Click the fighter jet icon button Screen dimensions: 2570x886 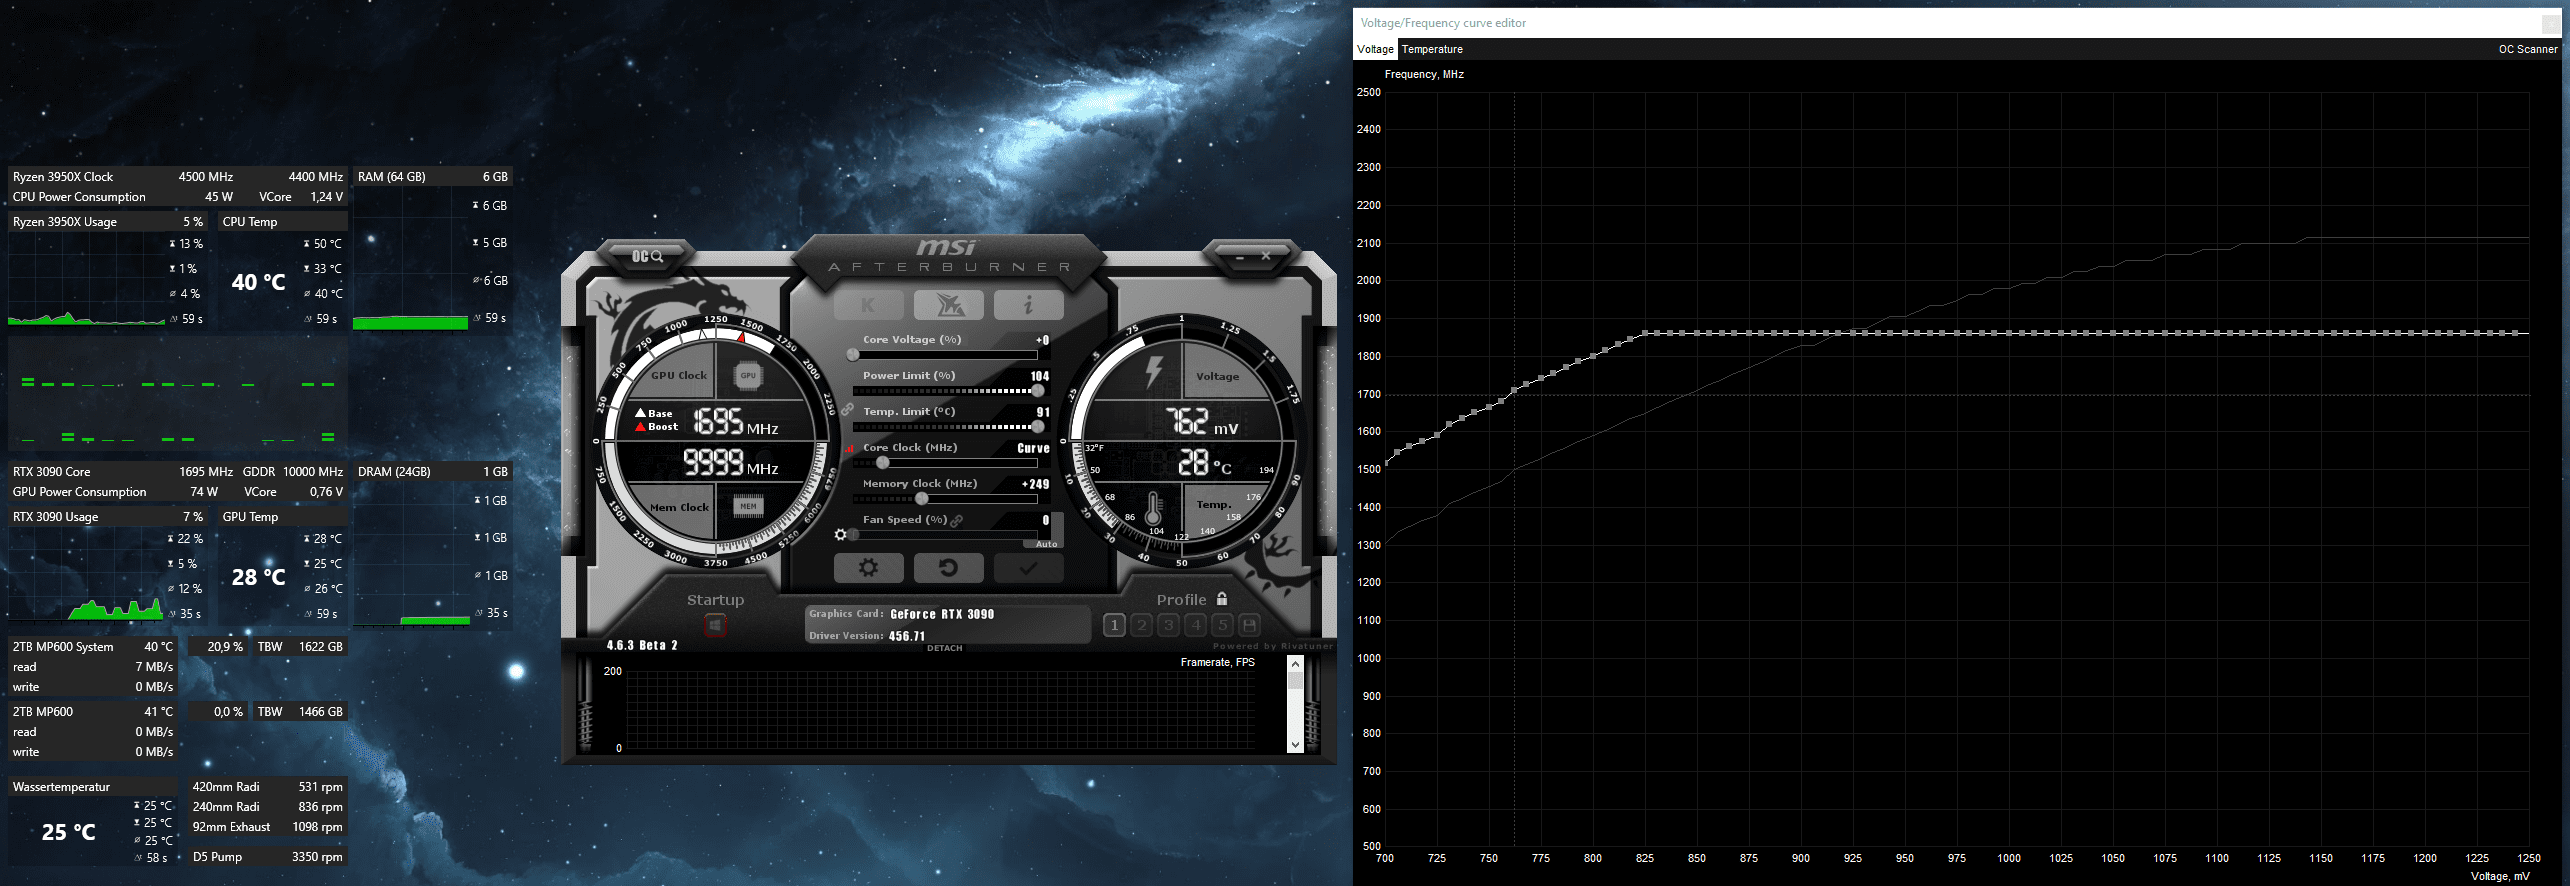[948, 305]
